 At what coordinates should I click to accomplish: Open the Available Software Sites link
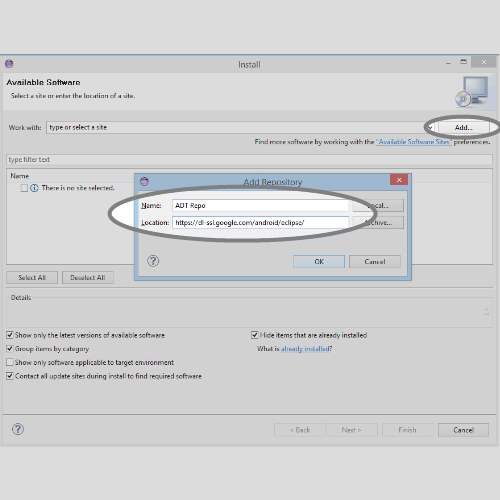pos(414,142)
